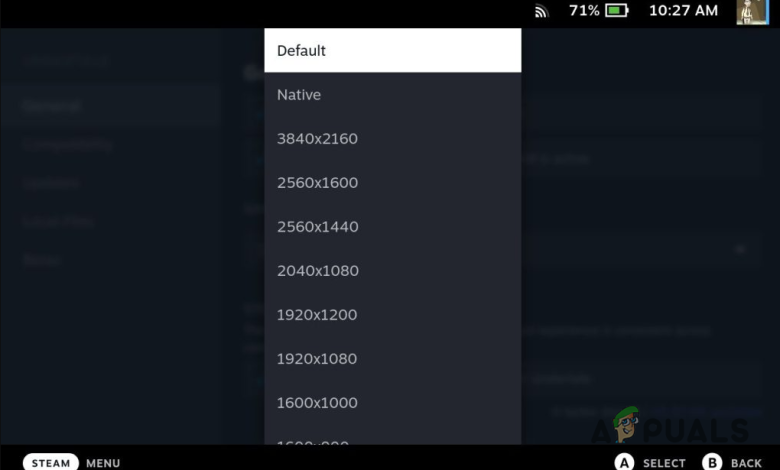780x470 pixels.
Task: Click the partially visible last resolution entry
Action: pos(392,435)
